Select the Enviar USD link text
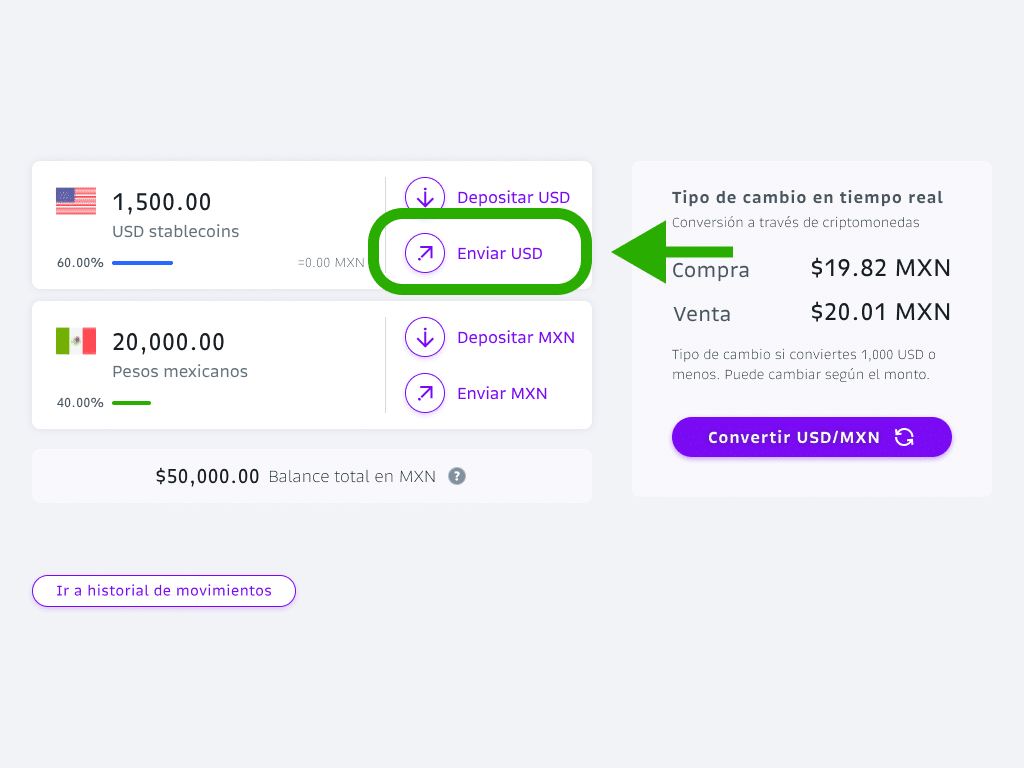 (500, 253)
